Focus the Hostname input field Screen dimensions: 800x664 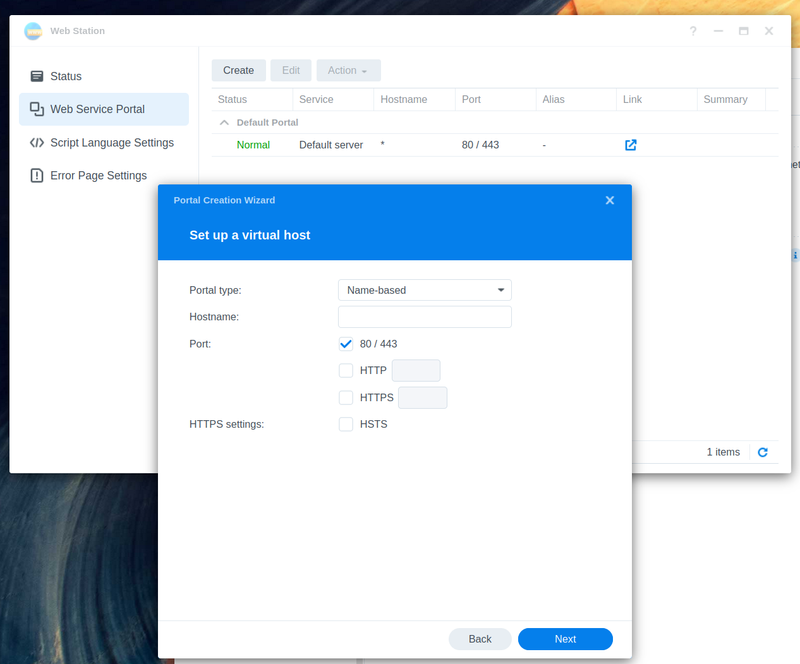coord(424,317)
